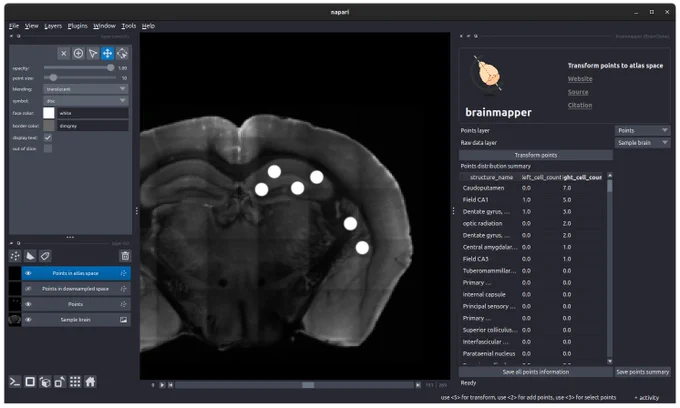This screenshot has width=680, height=408.
Task: Click Save points summary button
Action: [643, 372]
